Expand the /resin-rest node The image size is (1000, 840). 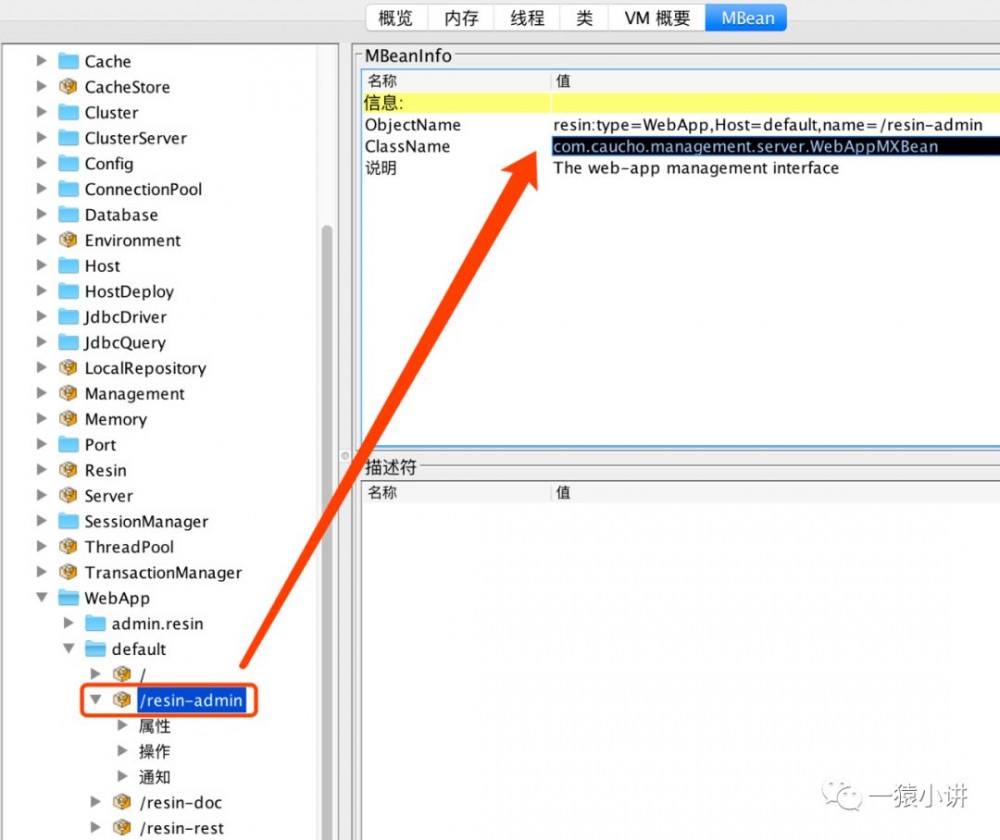pyautogui.click(x=96, y=827)
